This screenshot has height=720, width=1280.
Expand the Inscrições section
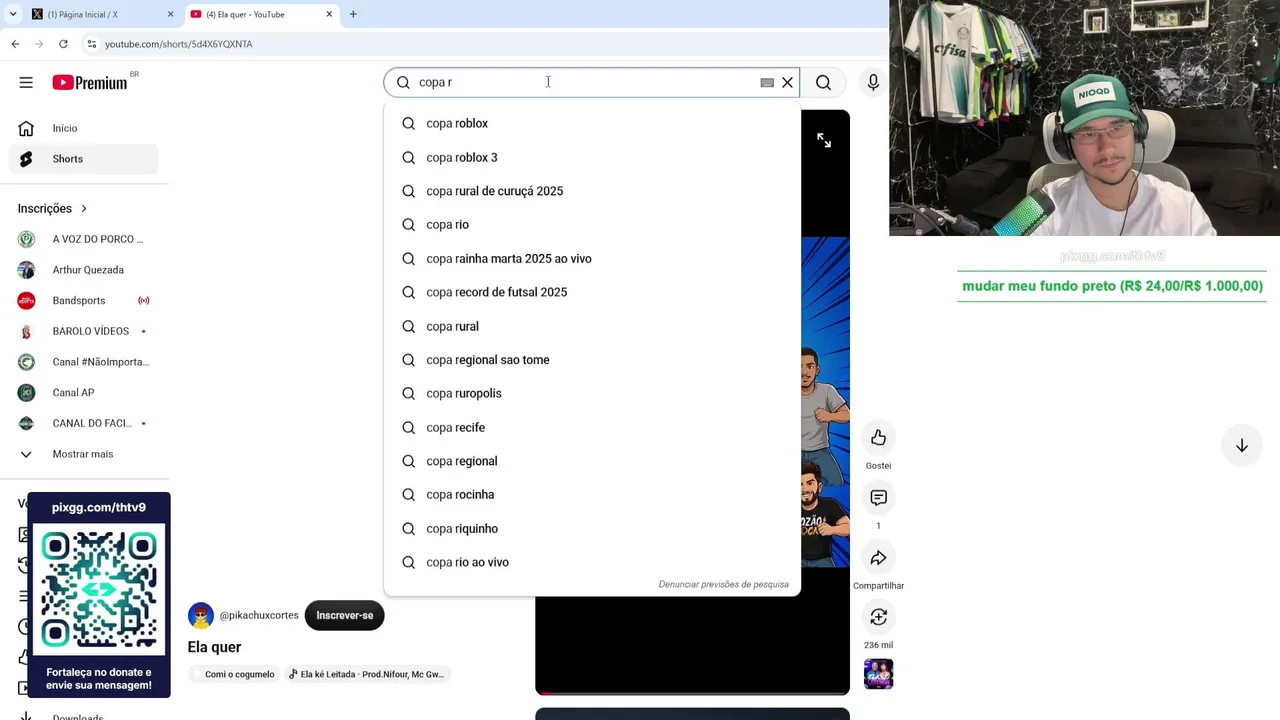point(53,208)
